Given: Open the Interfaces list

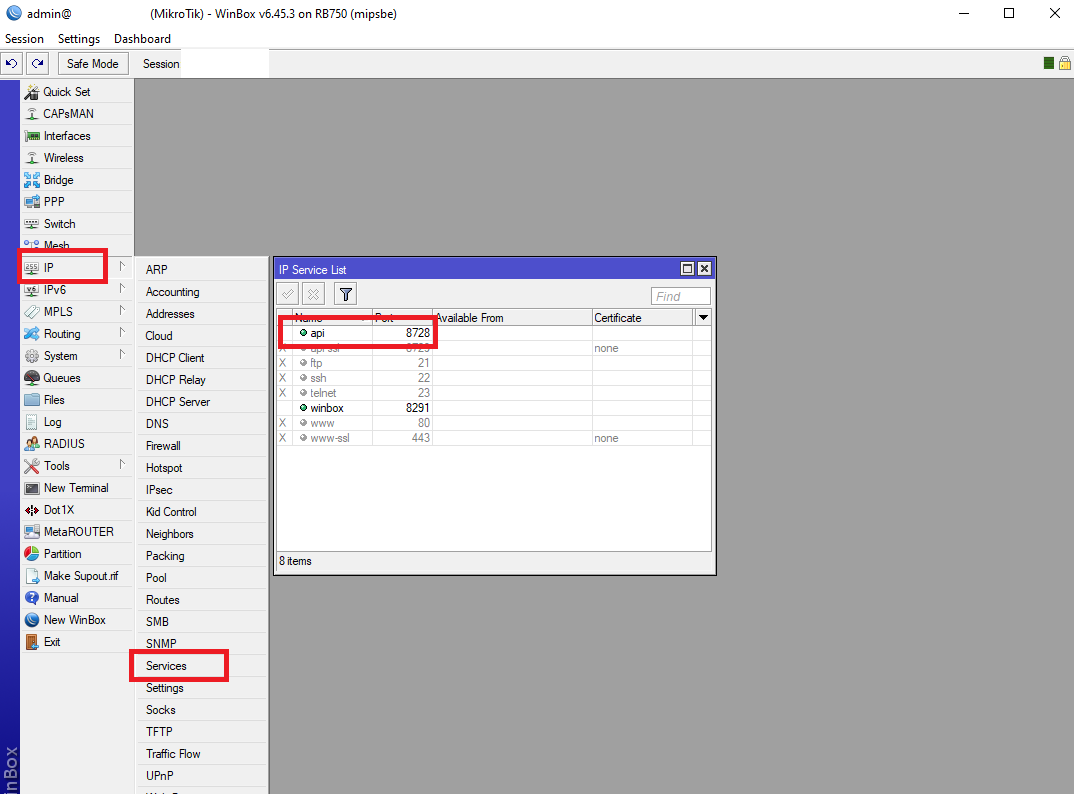Looking at the screenshot, I should tap(76, 136).
